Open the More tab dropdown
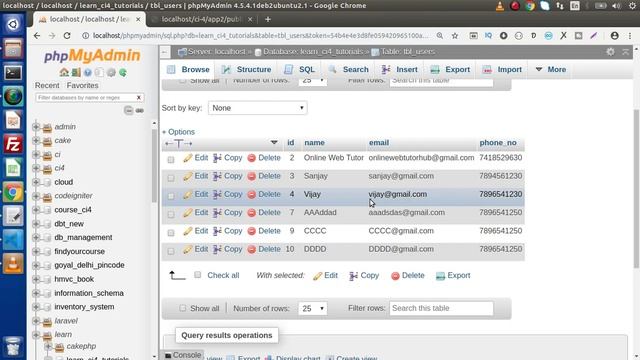 (x=551, y=69)
